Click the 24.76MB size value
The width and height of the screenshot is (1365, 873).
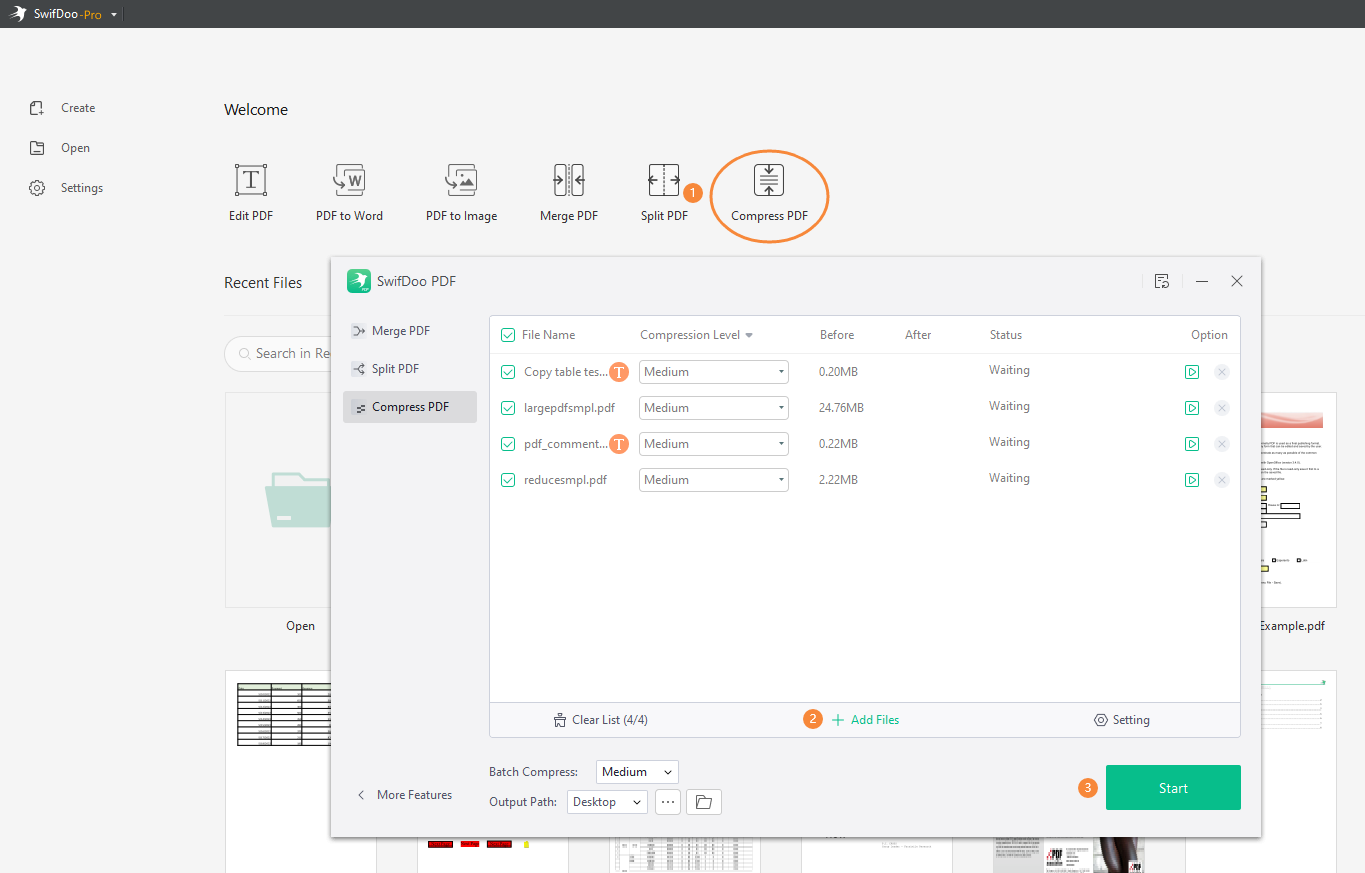pos(841,408)
